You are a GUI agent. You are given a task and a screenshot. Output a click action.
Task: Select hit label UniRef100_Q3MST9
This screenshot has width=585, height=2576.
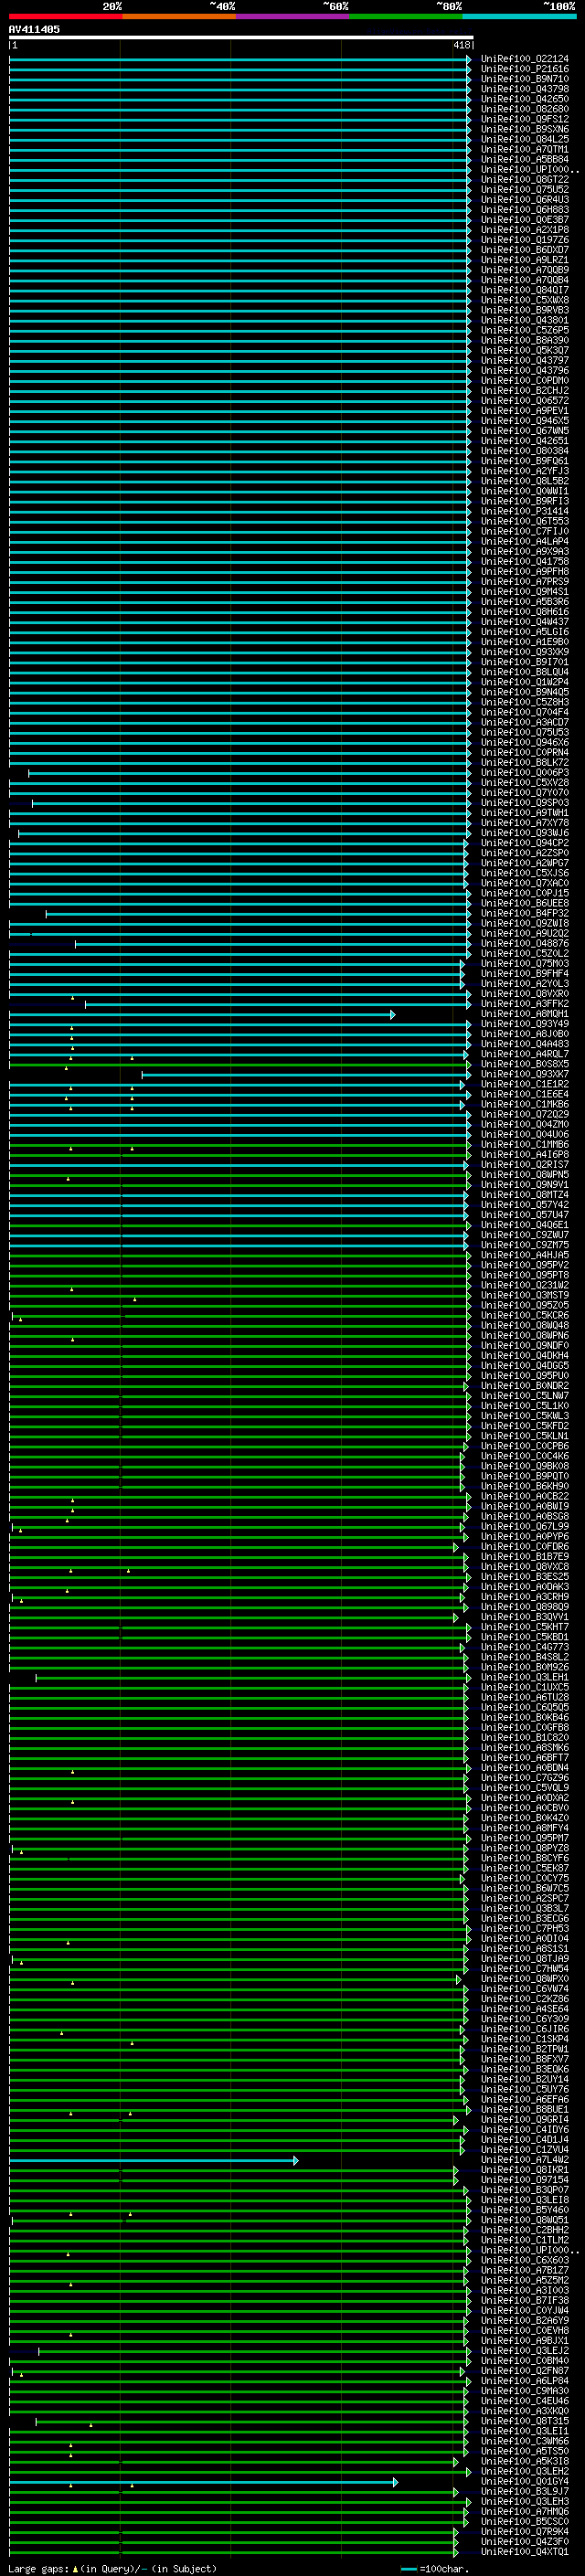[x=525, y=1295]
